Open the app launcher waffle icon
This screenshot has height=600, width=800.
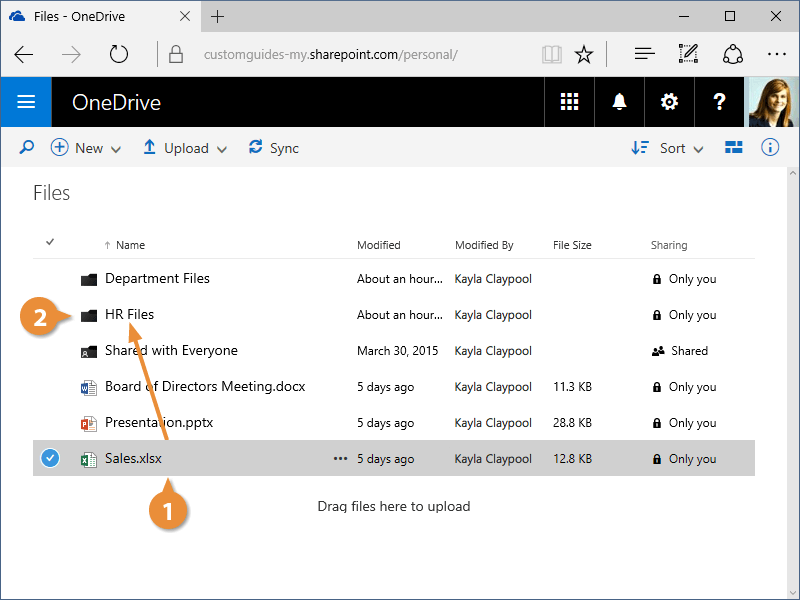569,102
